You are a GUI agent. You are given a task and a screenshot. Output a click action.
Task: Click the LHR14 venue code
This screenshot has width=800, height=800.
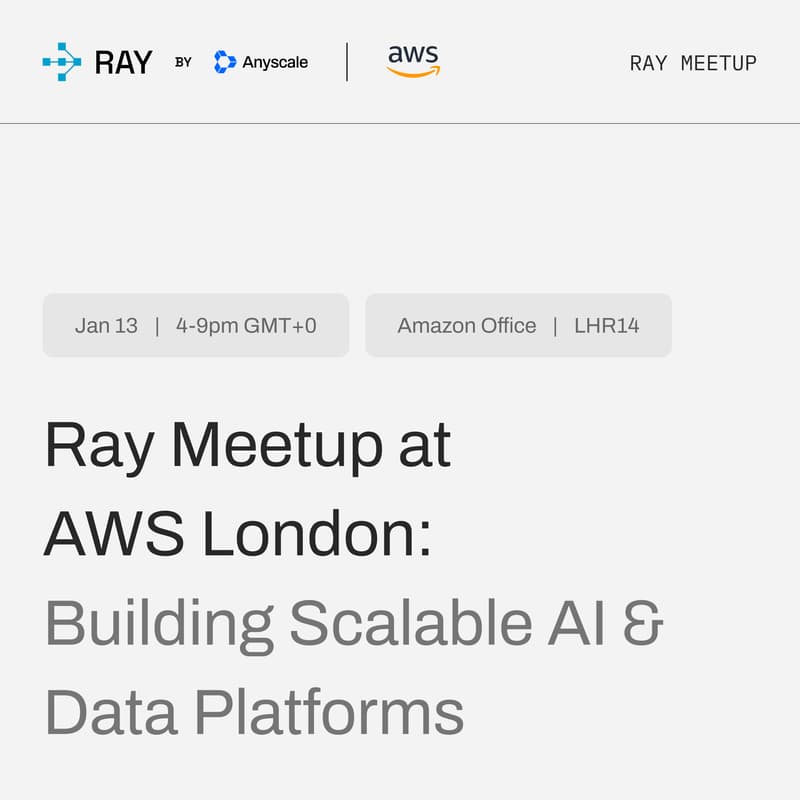609,325
